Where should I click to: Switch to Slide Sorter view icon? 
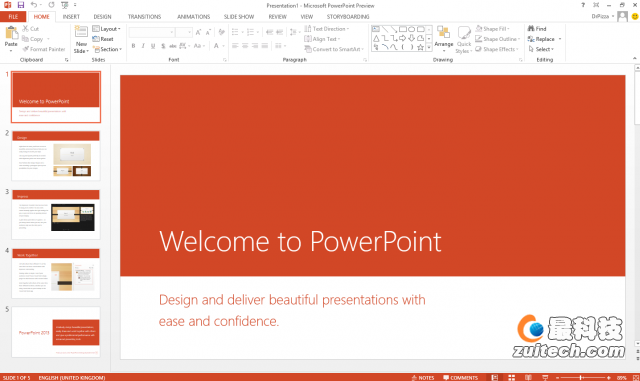tap(511, 378)
